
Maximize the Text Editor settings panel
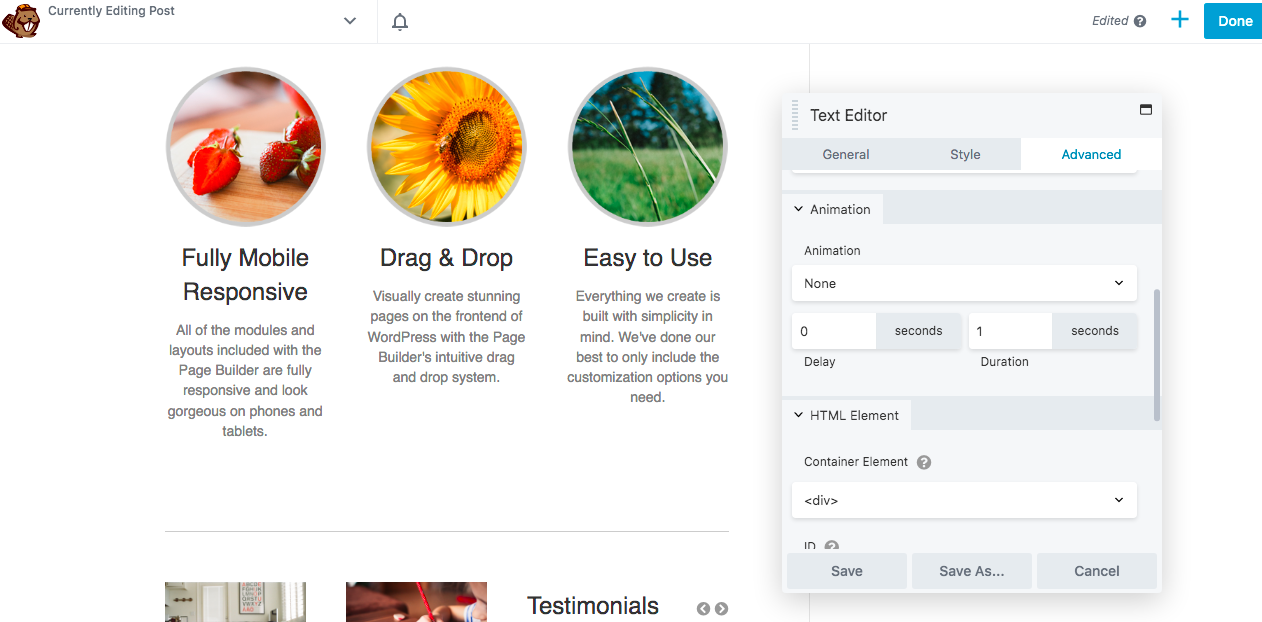click(x=1146, y=110)
